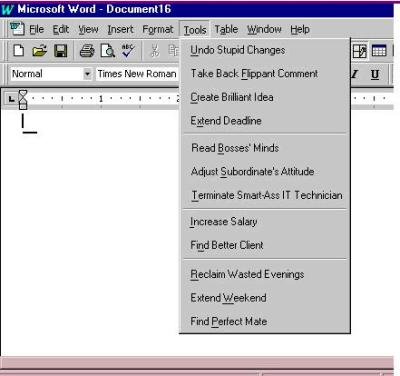Click the Open folder icon

point(39,51)
